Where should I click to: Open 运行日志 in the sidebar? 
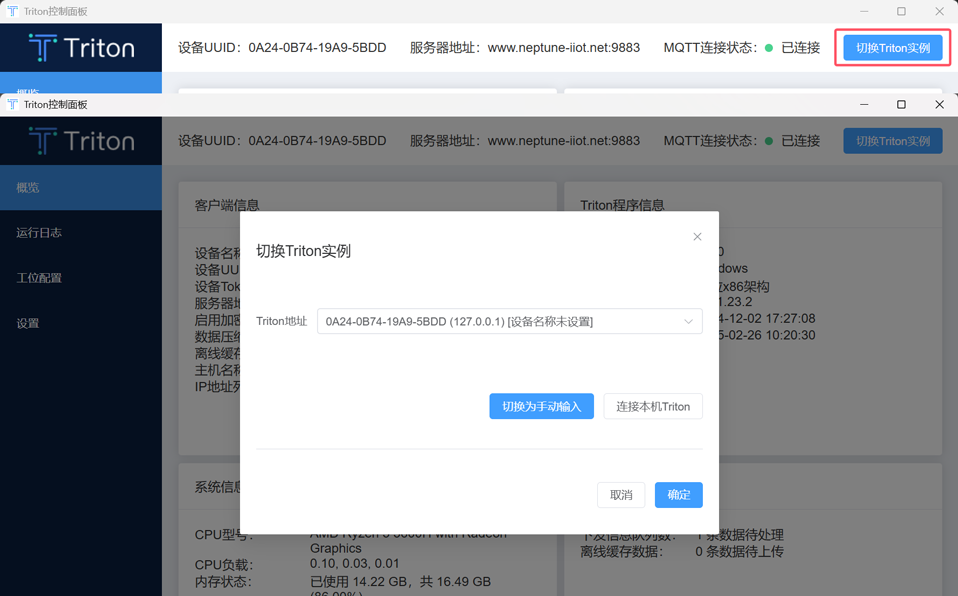pyautogui.click(x=81, y=233)
